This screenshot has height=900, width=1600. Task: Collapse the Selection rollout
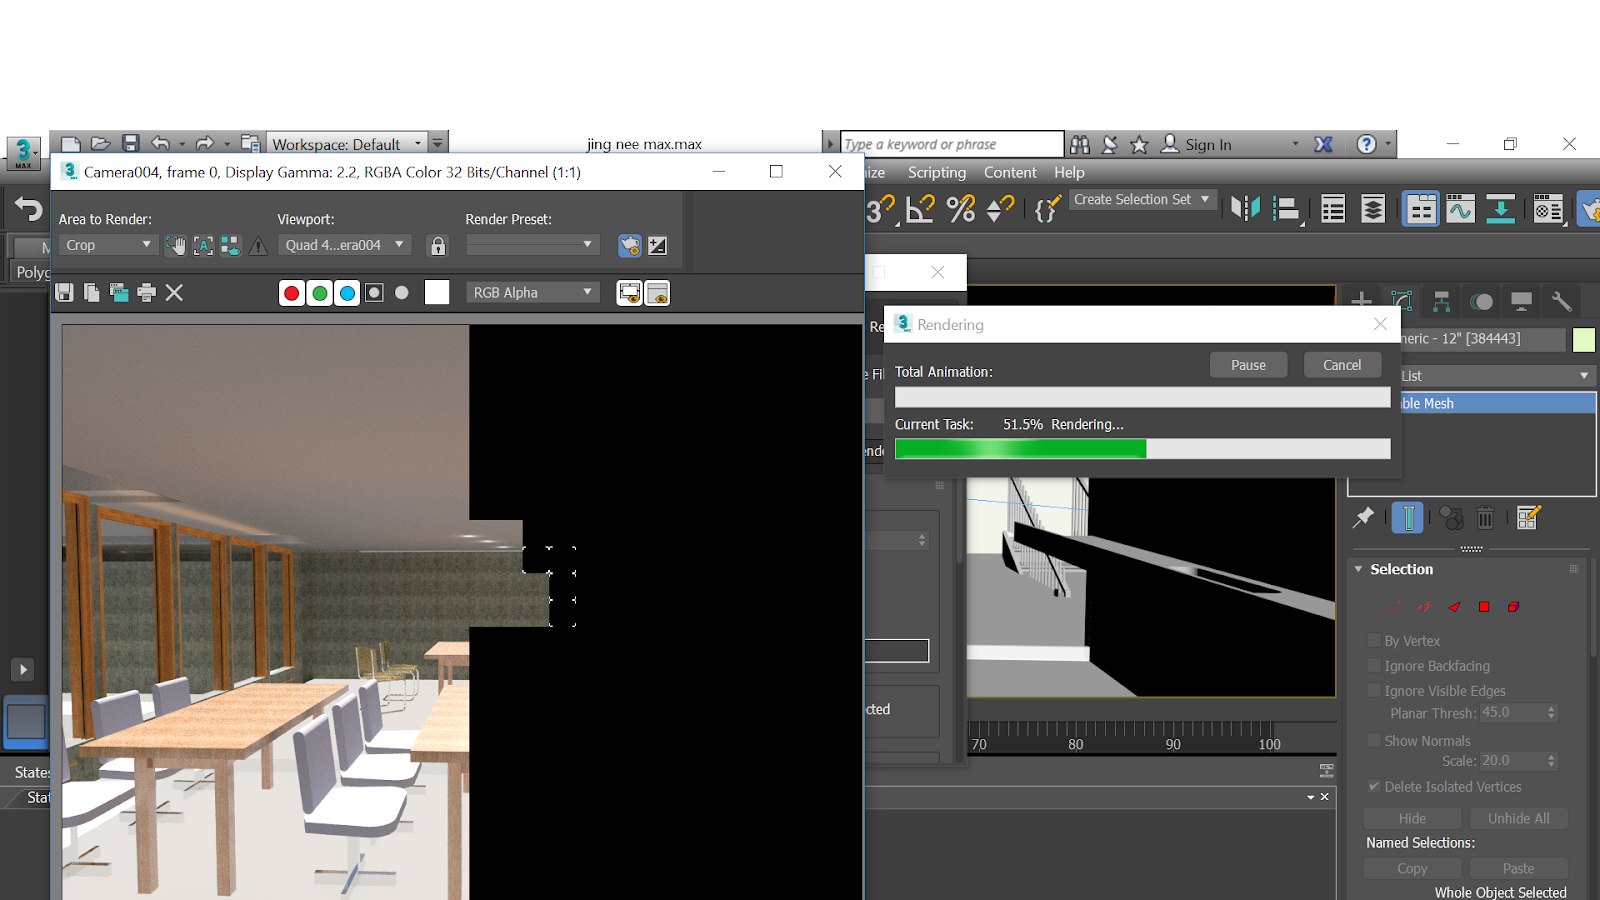1359,569
